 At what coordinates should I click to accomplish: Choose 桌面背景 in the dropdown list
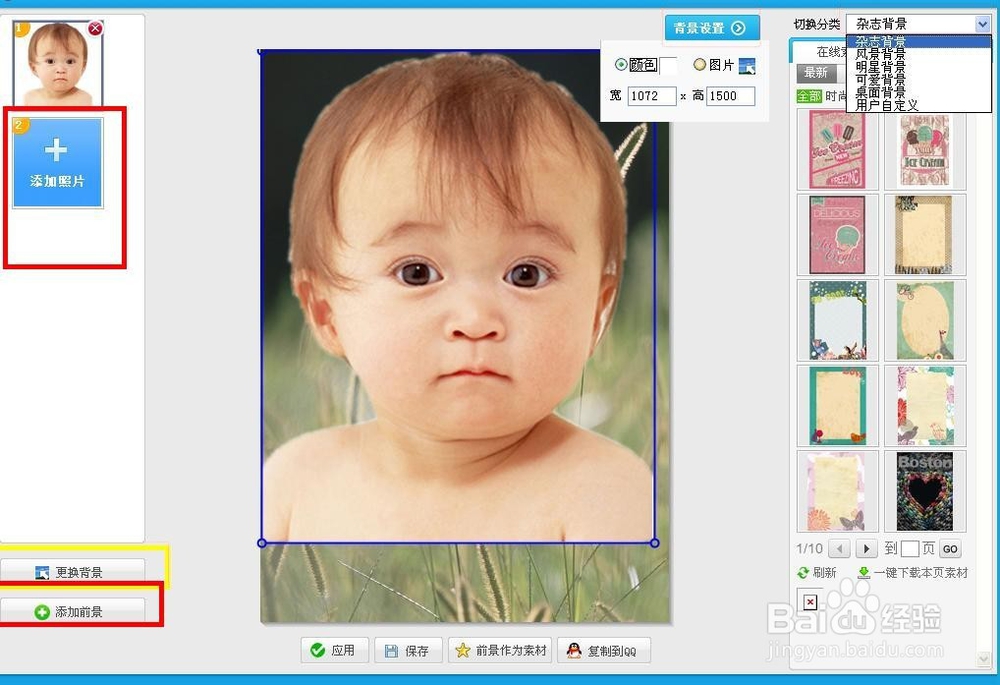pos(918,92)
